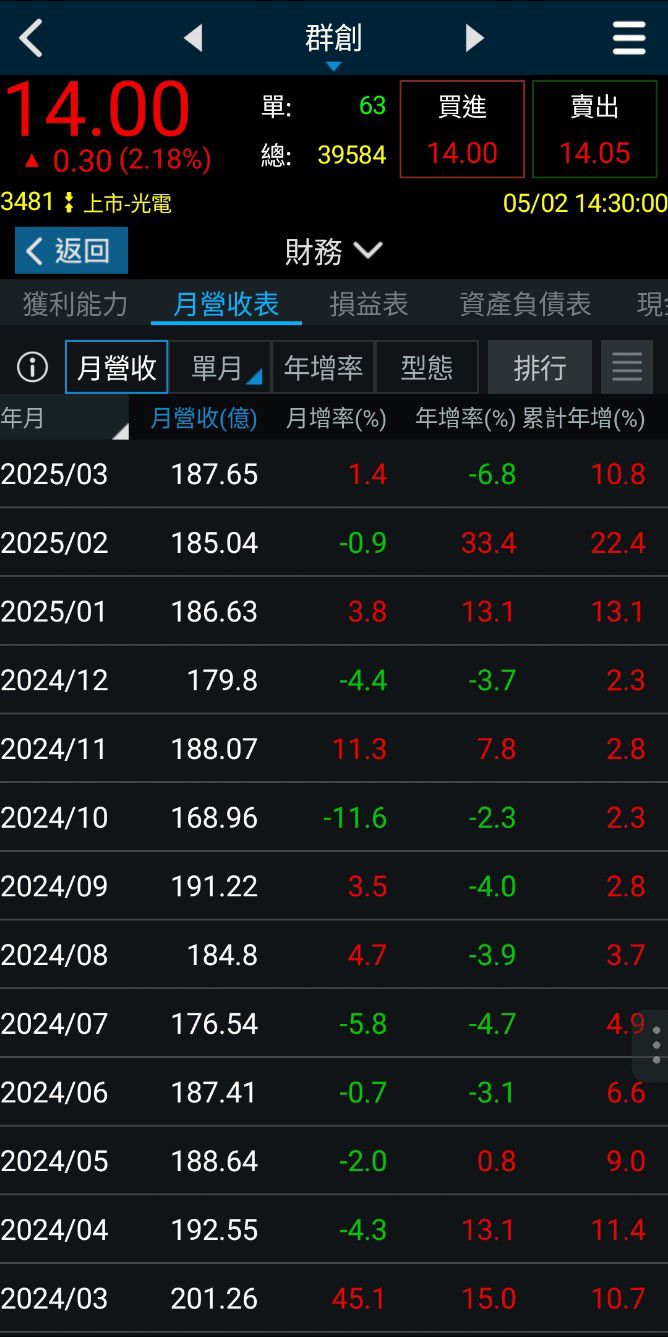Click yearly growth 33.4 for 2025/02
668x1337 pixels.
(x=488, y=543)
